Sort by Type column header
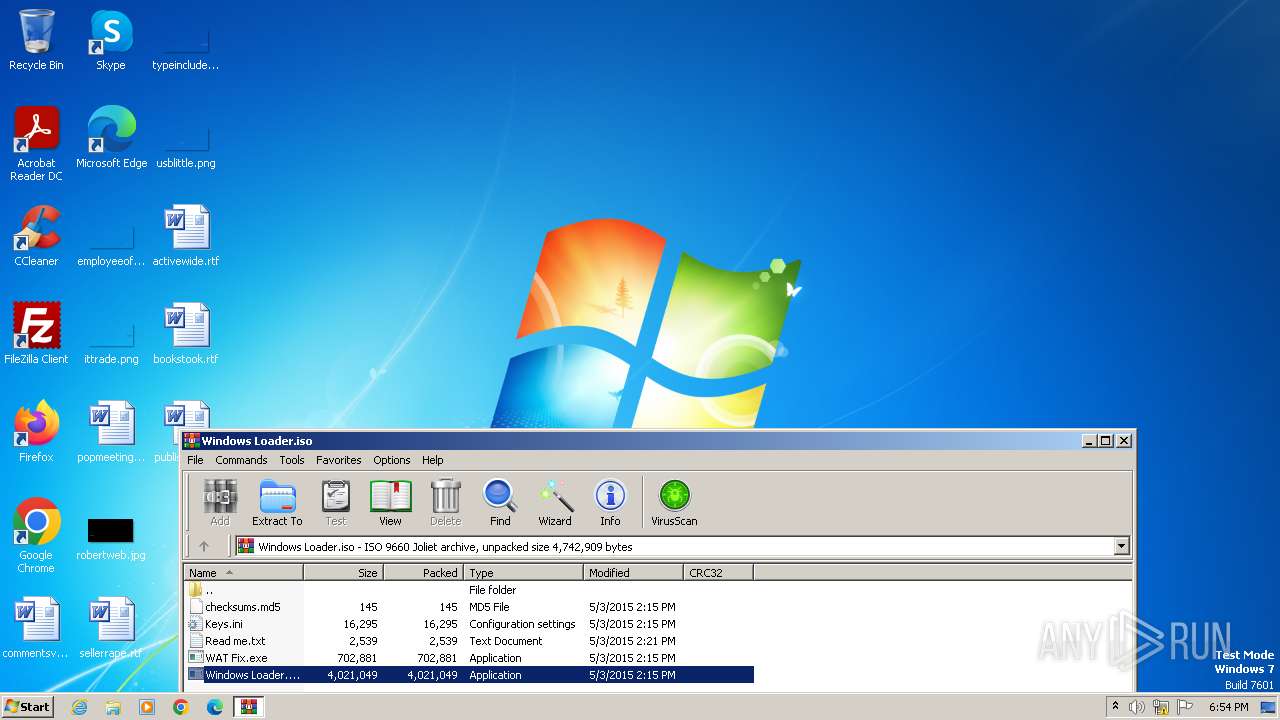 [x=523, y=573]
